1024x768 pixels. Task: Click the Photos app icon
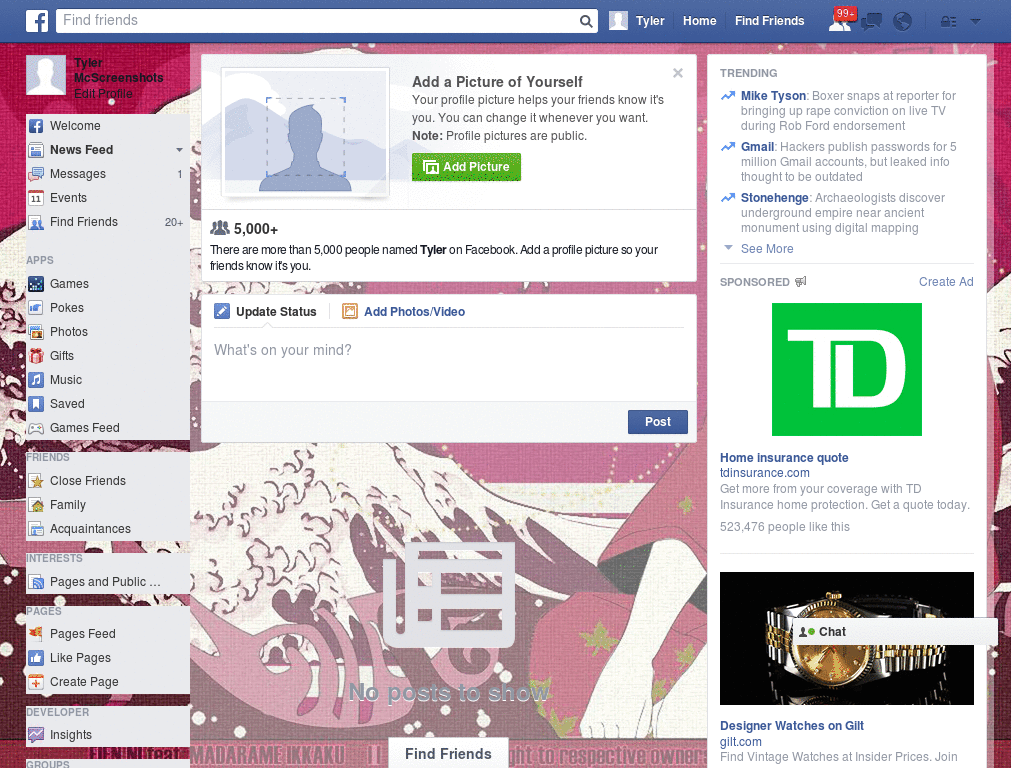coord(36,332)
